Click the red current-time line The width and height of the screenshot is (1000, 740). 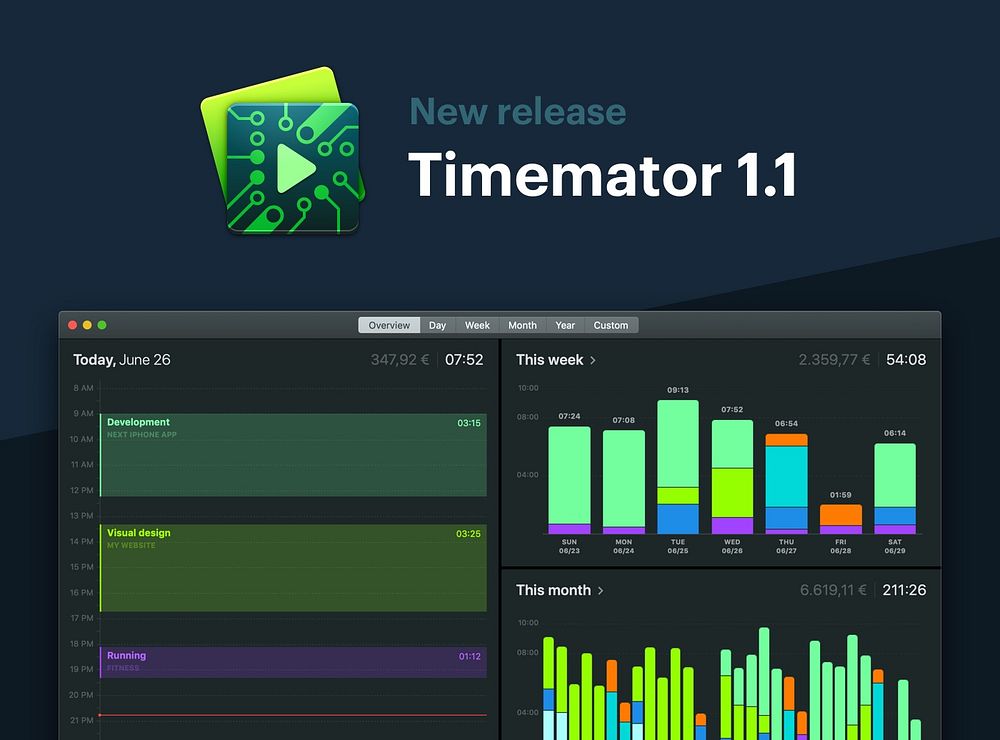point(293,715)
